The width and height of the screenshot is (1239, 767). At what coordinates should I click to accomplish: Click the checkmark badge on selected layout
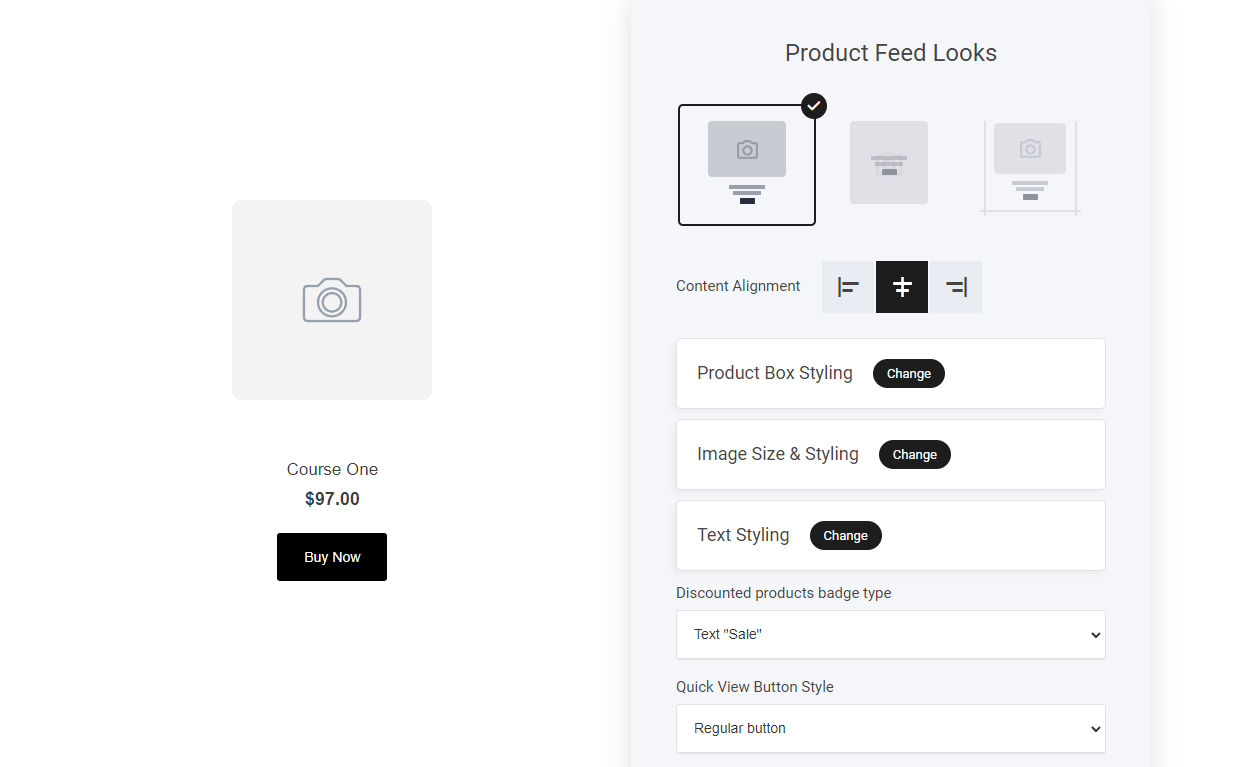pos(814,105)
